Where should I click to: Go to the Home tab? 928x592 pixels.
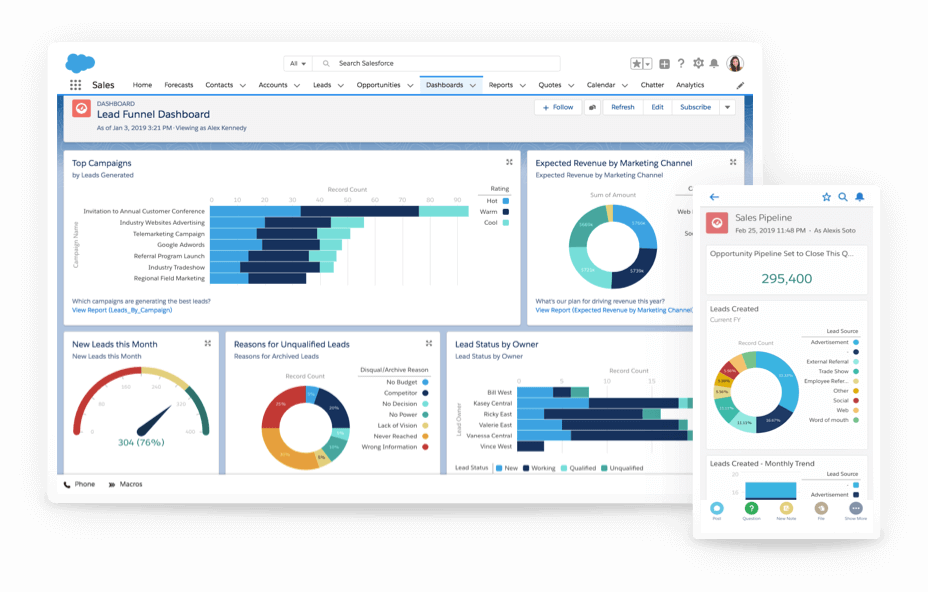(x=142, y=85)
